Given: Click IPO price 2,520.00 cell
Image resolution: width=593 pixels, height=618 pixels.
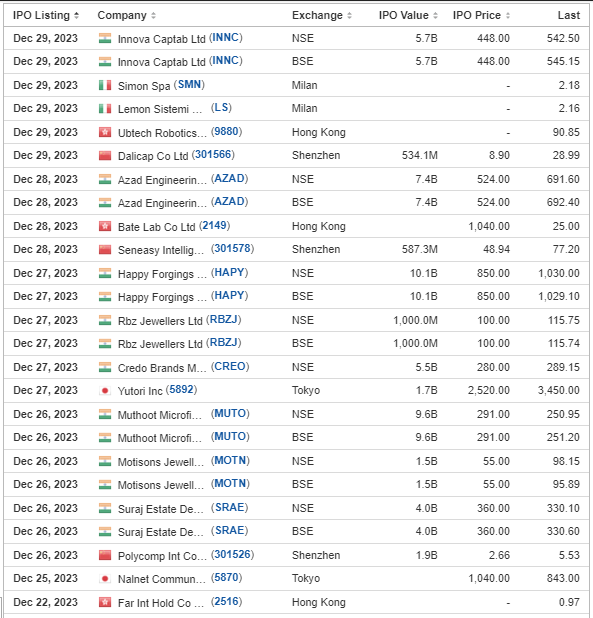Looking at the screenshot, I should (489, 391).
